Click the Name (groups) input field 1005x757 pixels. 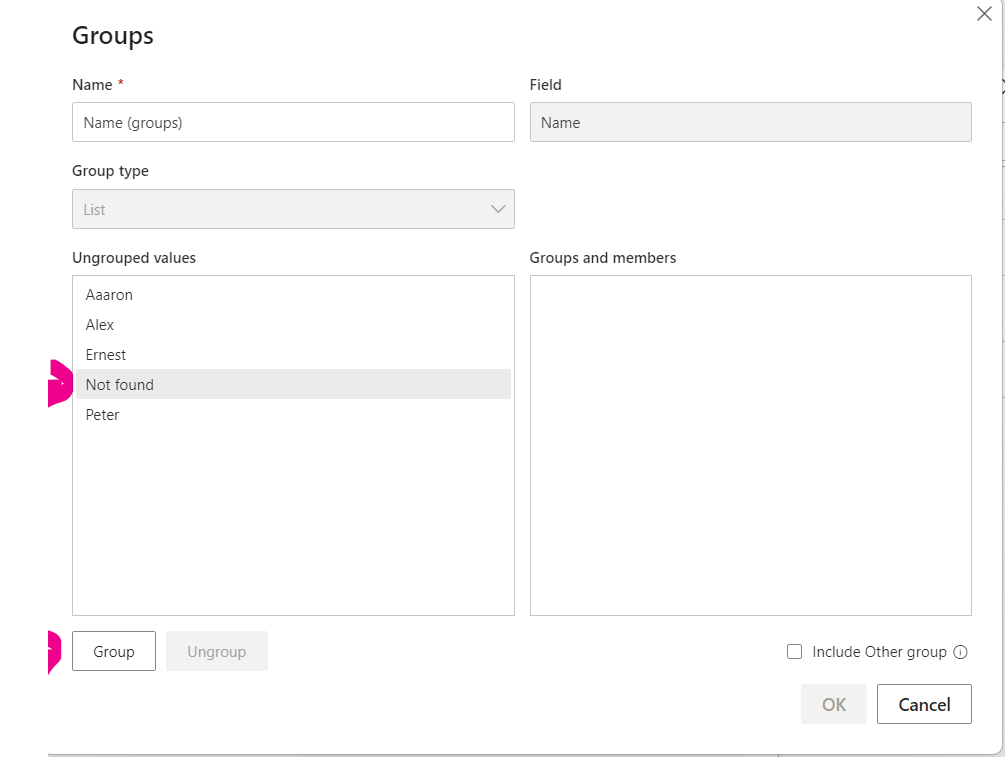(x=293, y=122)
